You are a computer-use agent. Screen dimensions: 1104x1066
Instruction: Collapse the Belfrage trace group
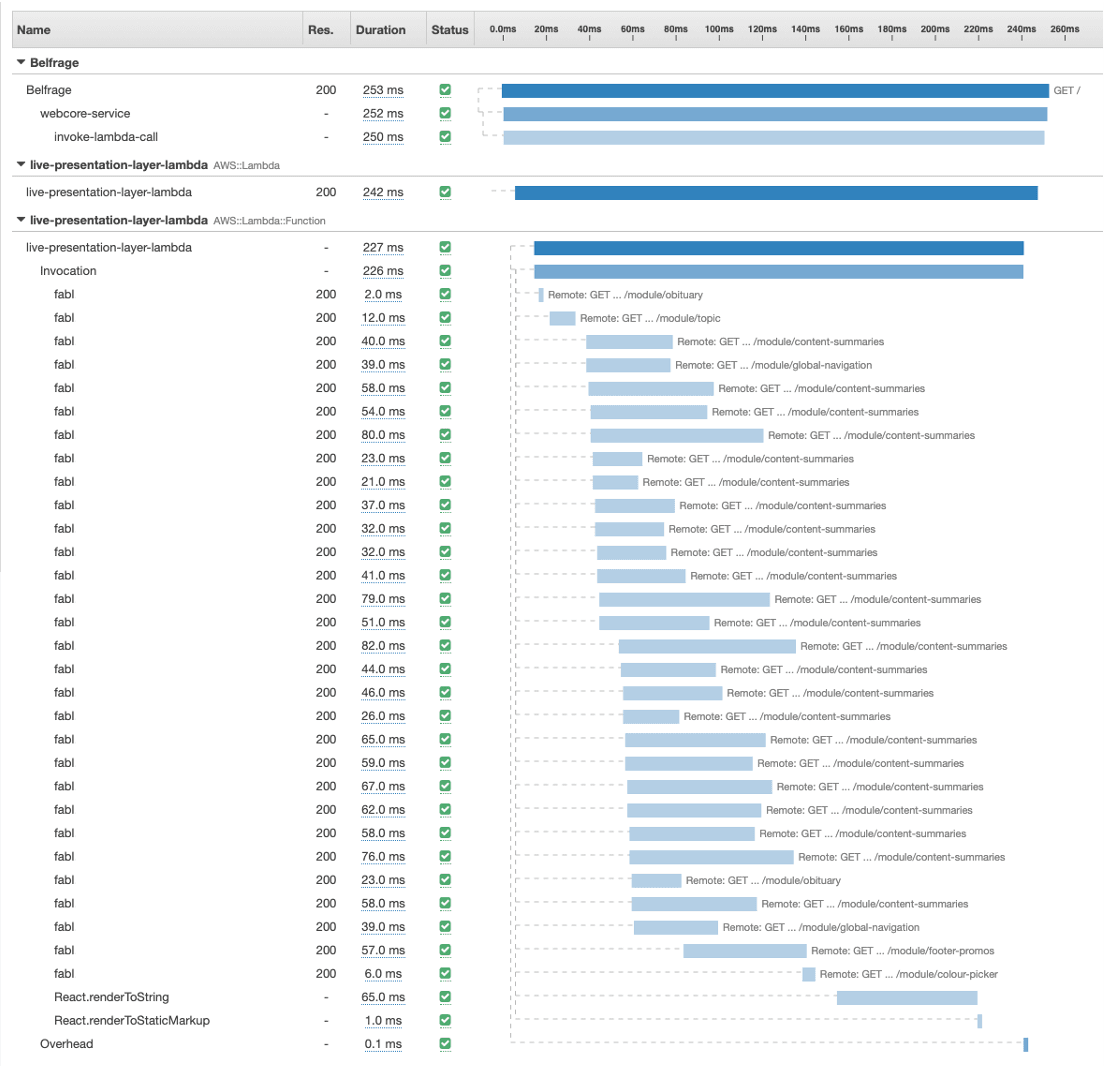tap(20, 62)
